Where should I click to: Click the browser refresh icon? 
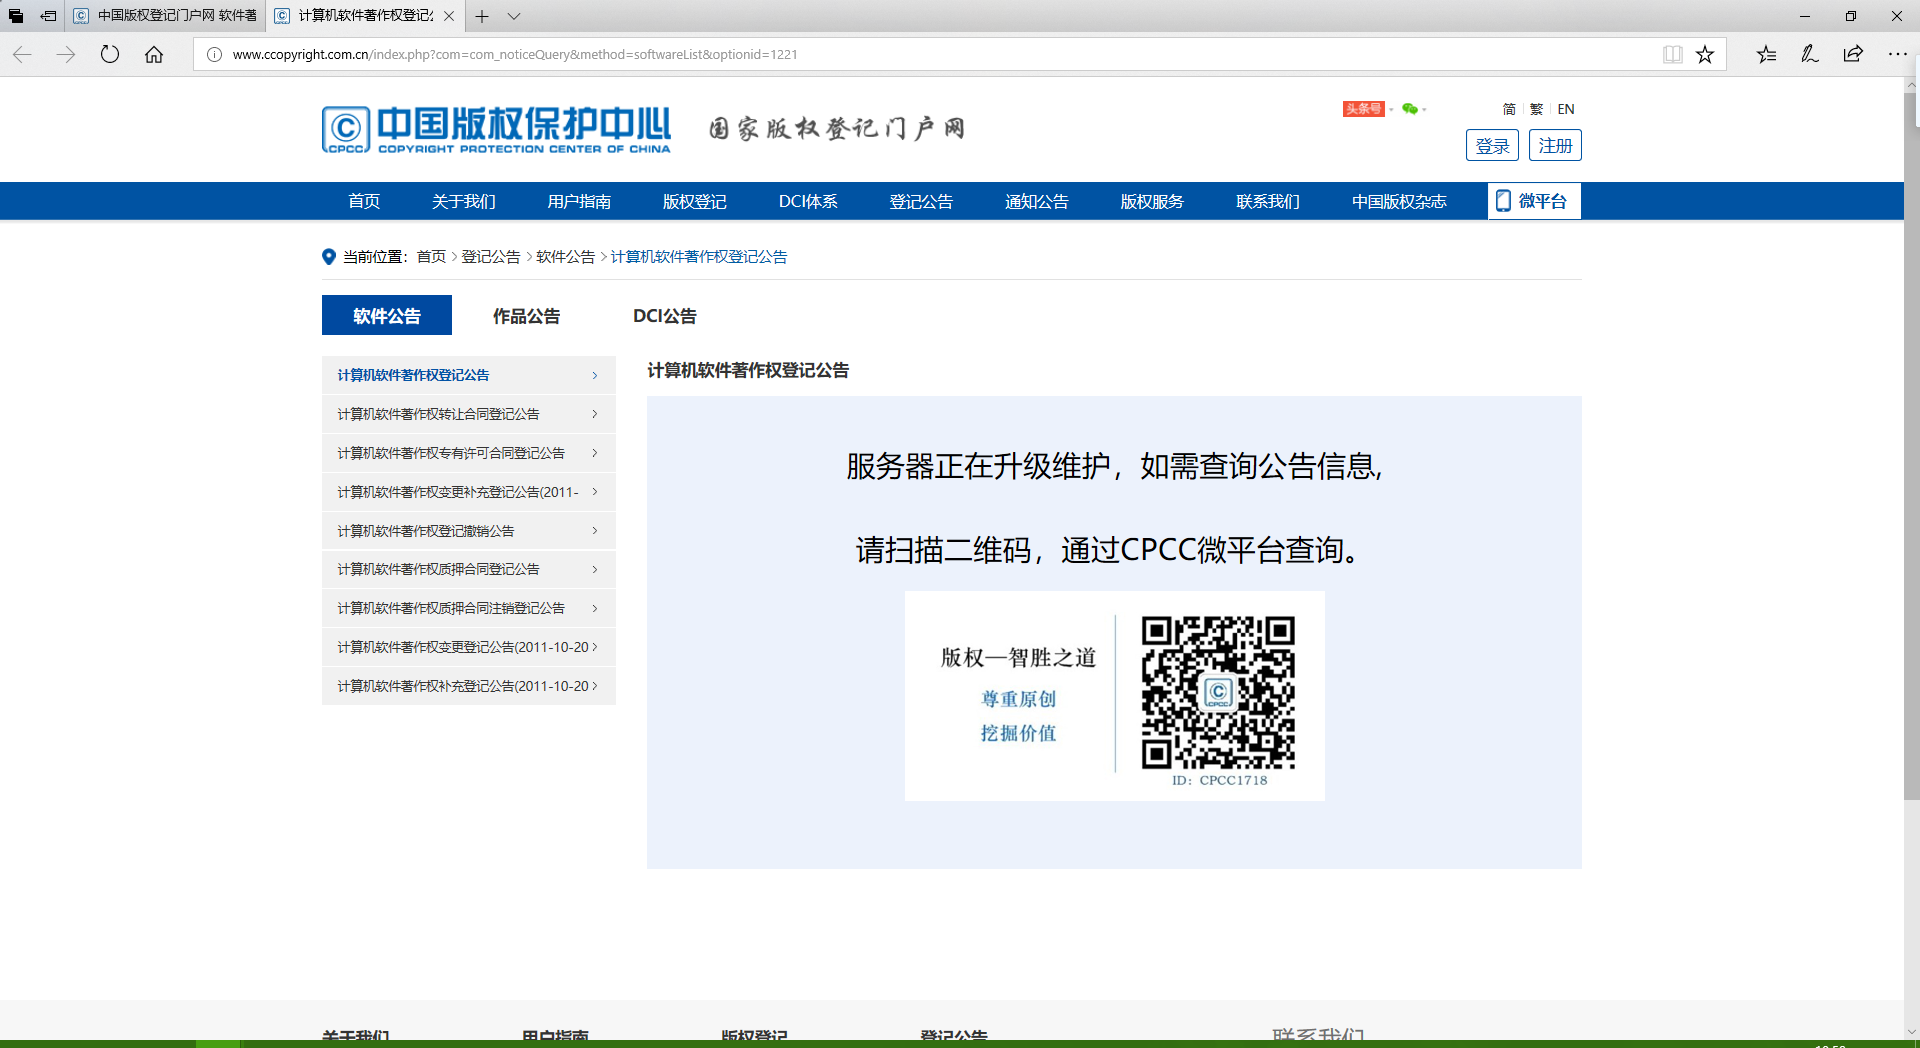pyautogui.click(x=110, y=54)
